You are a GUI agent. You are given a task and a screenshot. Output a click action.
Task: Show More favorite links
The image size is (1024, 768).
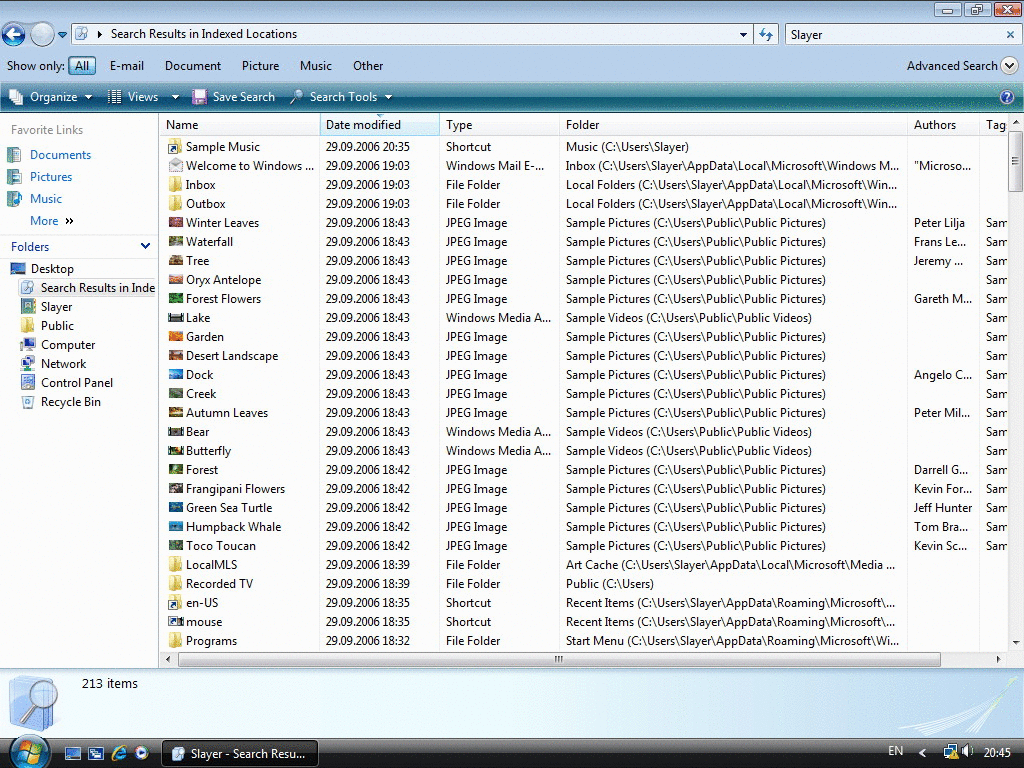tap(52, 221)
